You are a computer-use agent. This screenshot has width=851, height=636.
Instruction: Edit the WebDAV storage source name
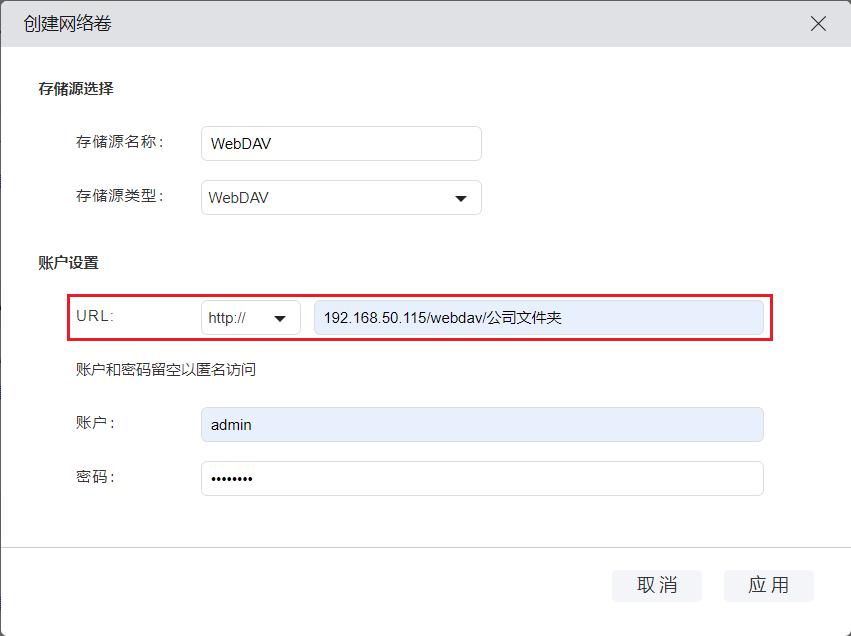click(340, 143)
